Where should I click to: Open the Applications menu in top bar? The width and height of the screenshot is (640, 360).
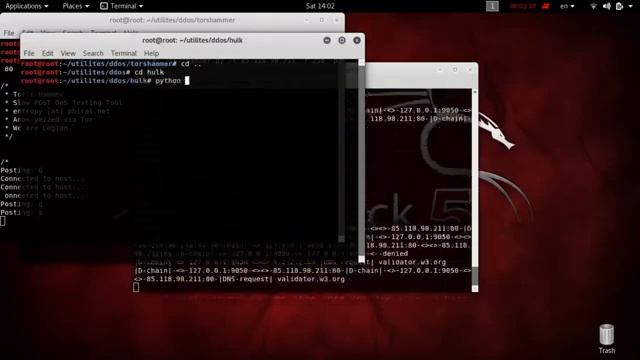[27, 6]
